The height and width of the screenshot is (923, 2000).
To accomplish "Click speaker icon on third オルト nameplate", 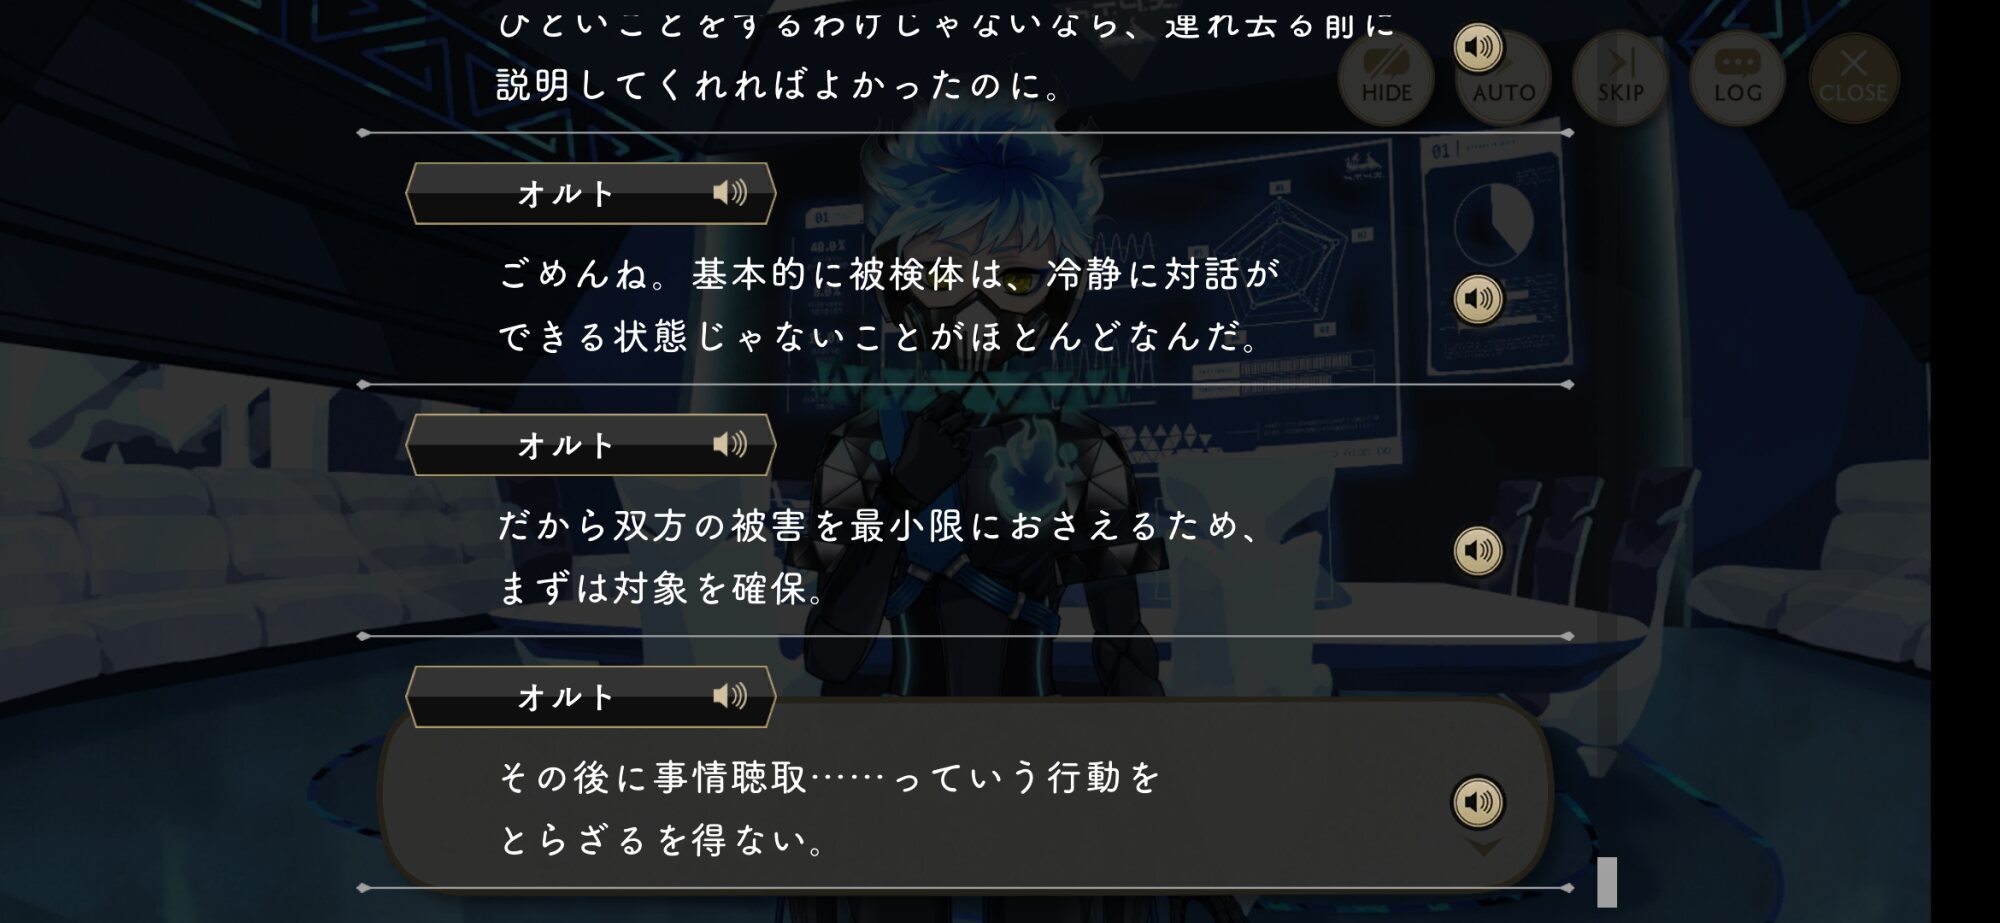I will pos(730,696).
